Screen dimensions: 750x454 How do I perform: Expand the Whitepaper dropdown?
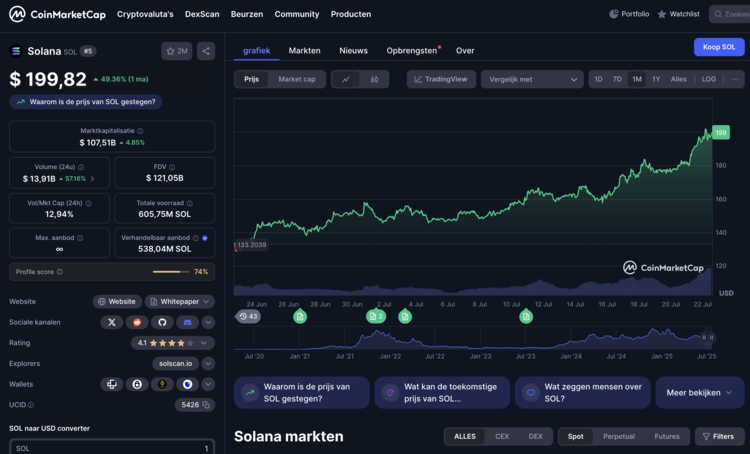(x=179, y=302)
